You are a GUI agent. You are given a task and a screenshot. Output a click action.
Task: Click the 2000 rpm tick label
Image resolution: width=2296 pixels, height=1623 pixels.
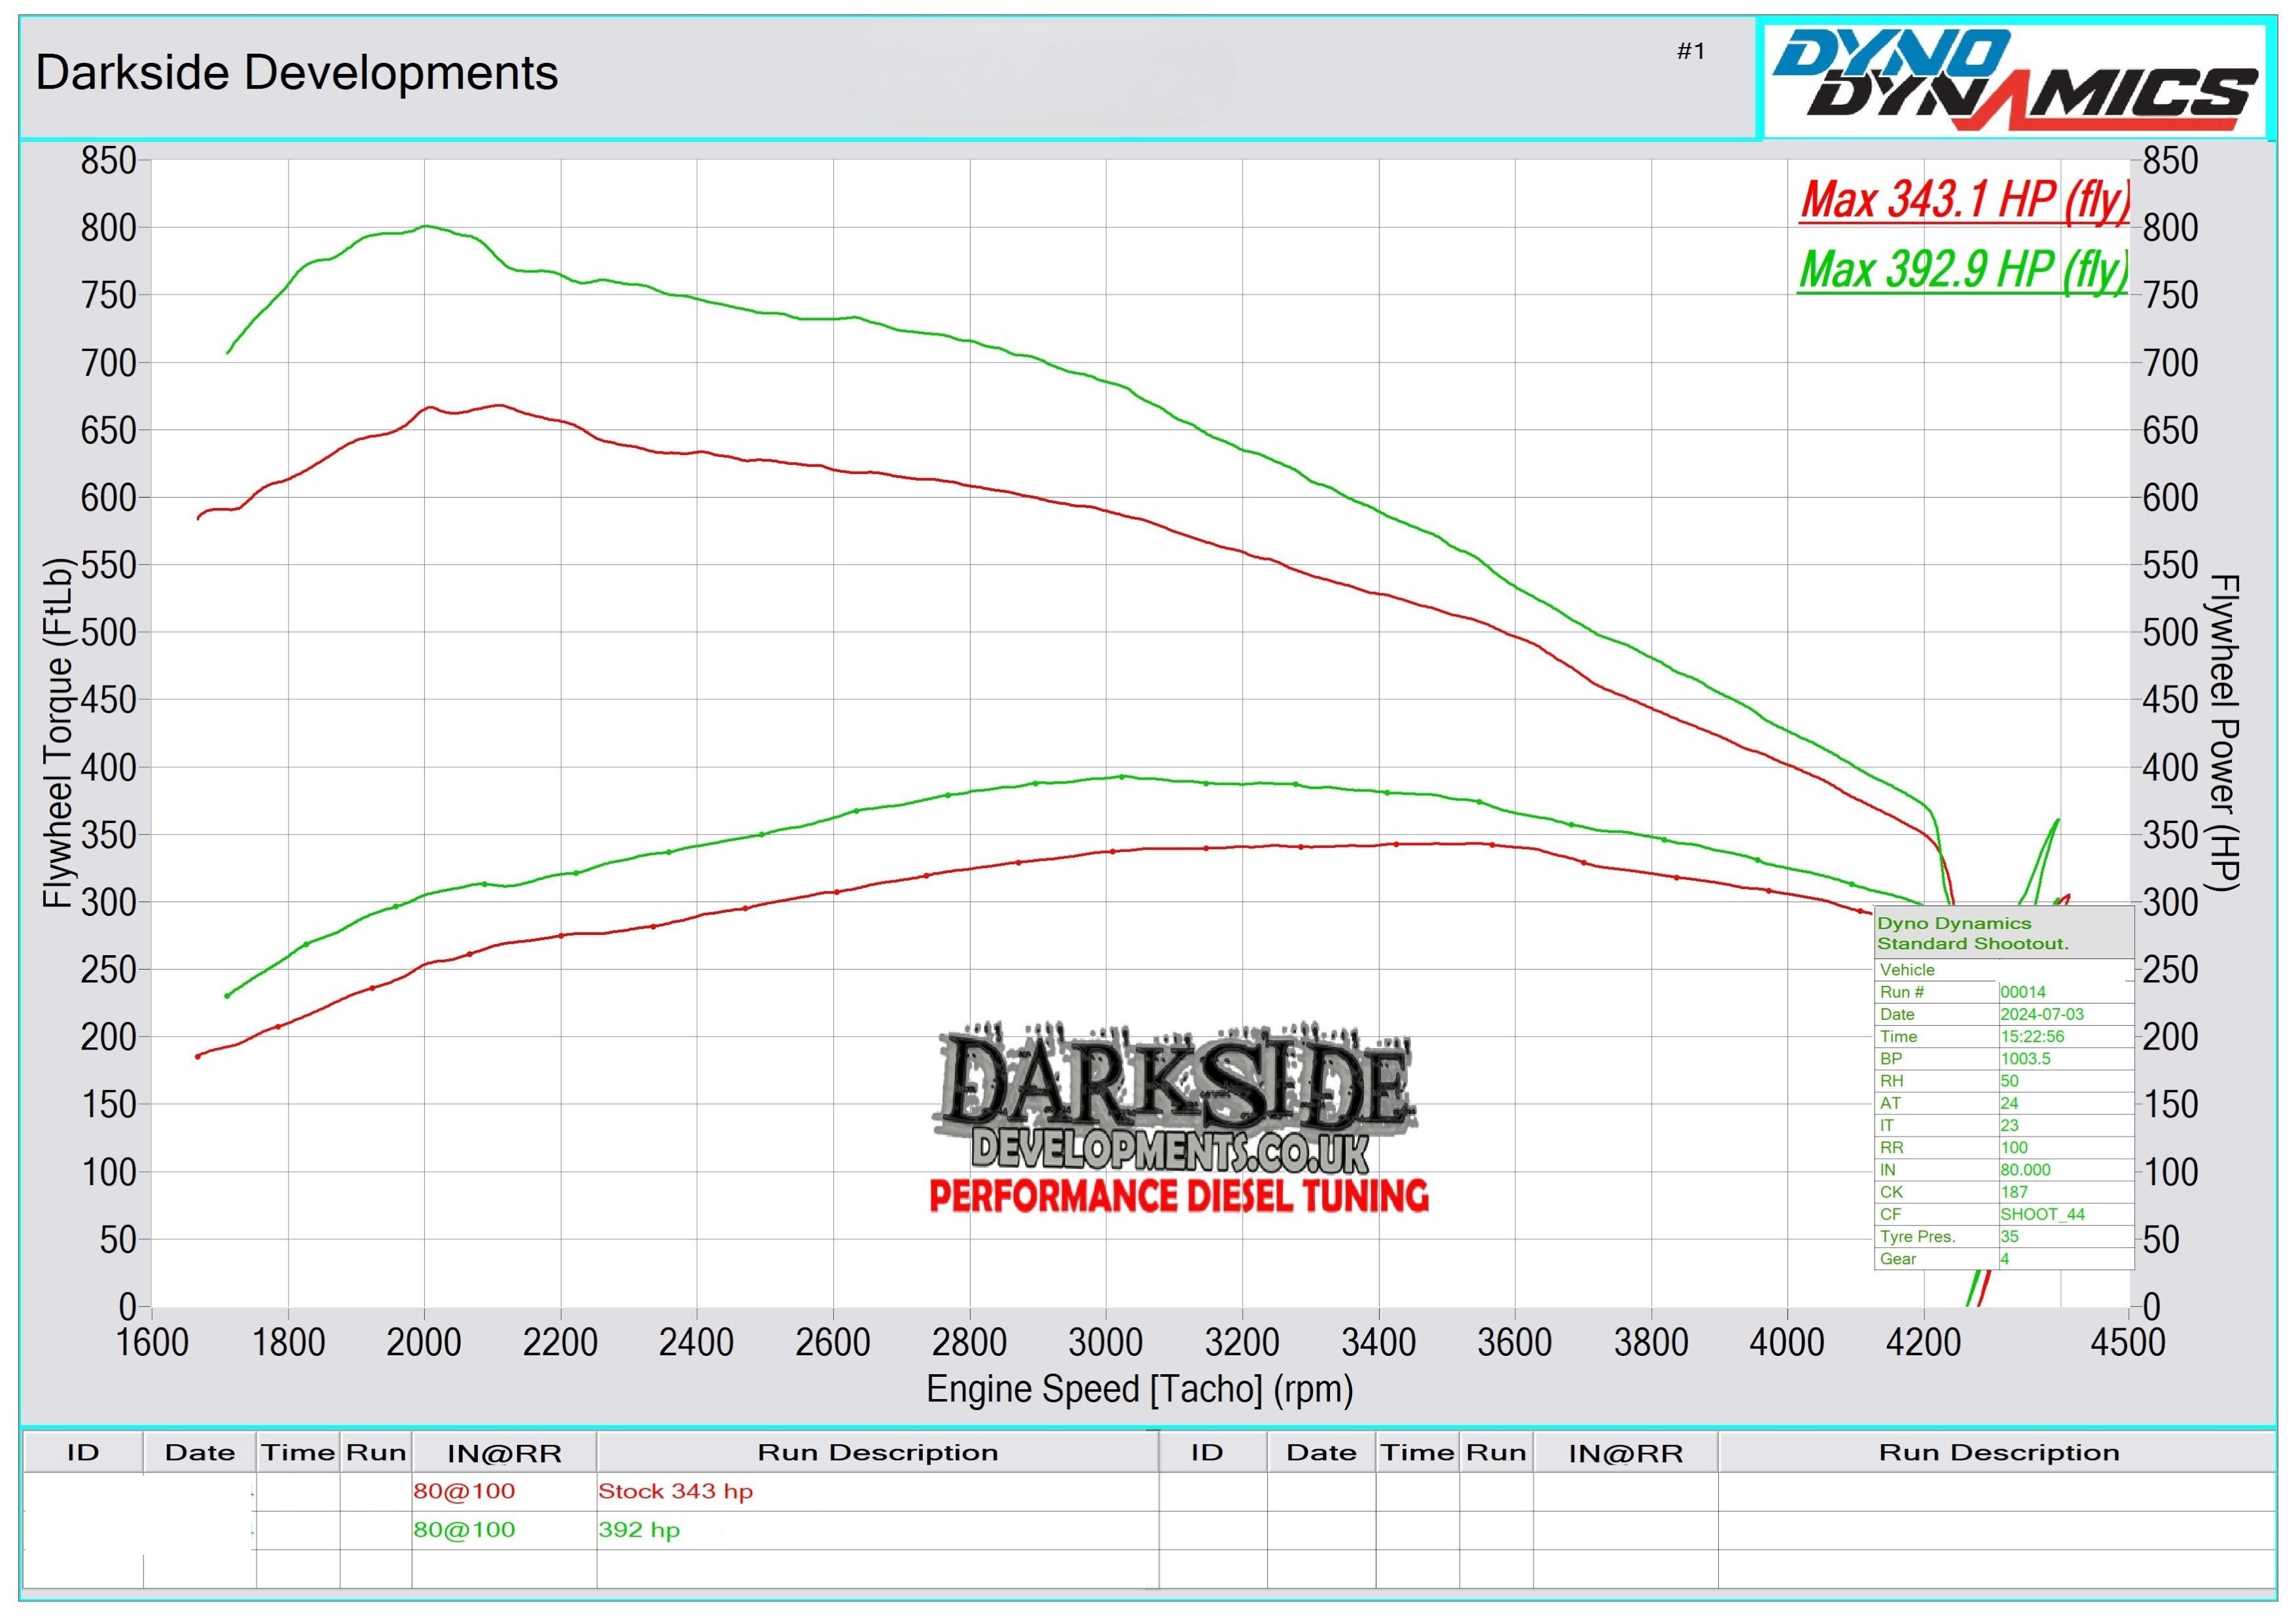[424, 1341]
